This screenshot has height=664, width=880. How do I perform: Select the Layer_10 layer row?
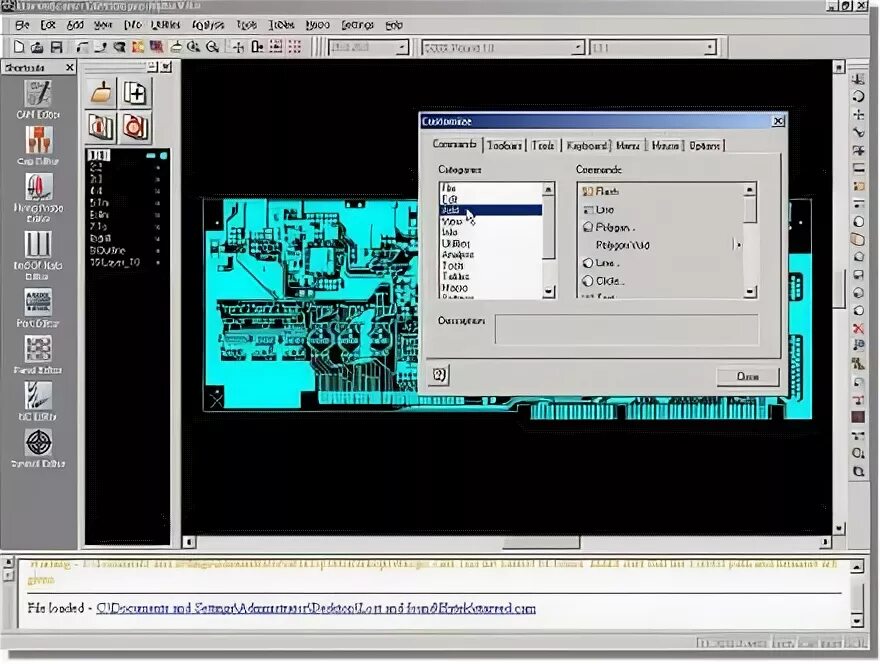pos(127,262)
